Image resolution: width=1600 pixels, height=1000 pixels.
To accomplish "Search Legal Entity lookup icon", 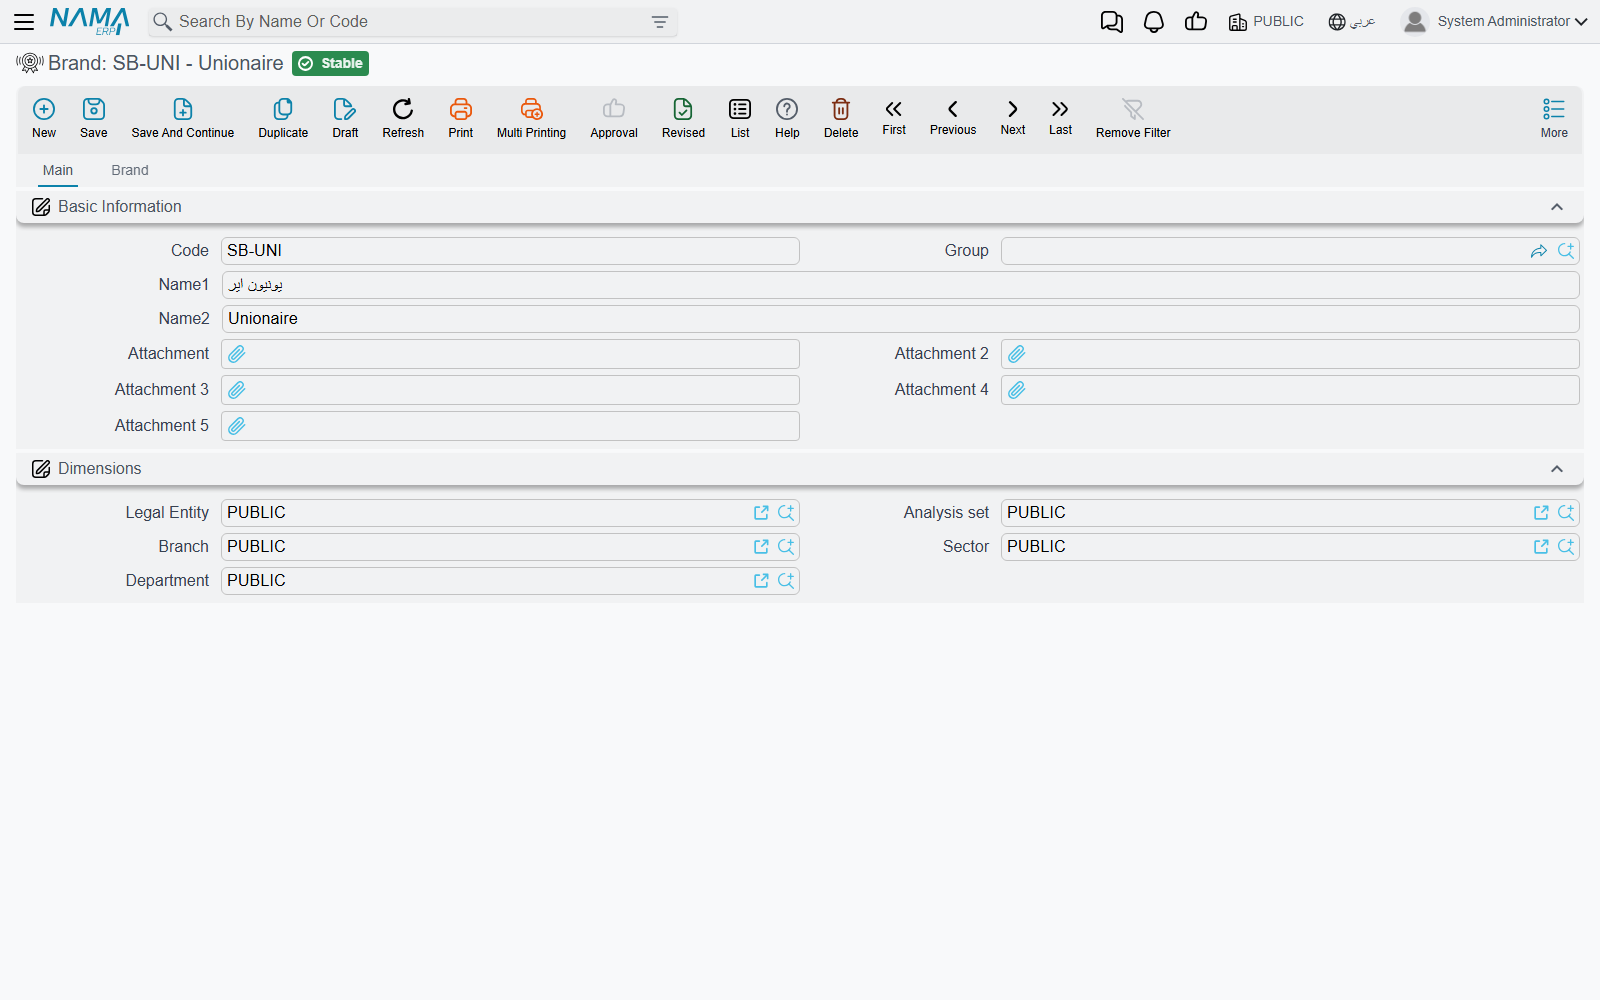I will click(786, 513).
